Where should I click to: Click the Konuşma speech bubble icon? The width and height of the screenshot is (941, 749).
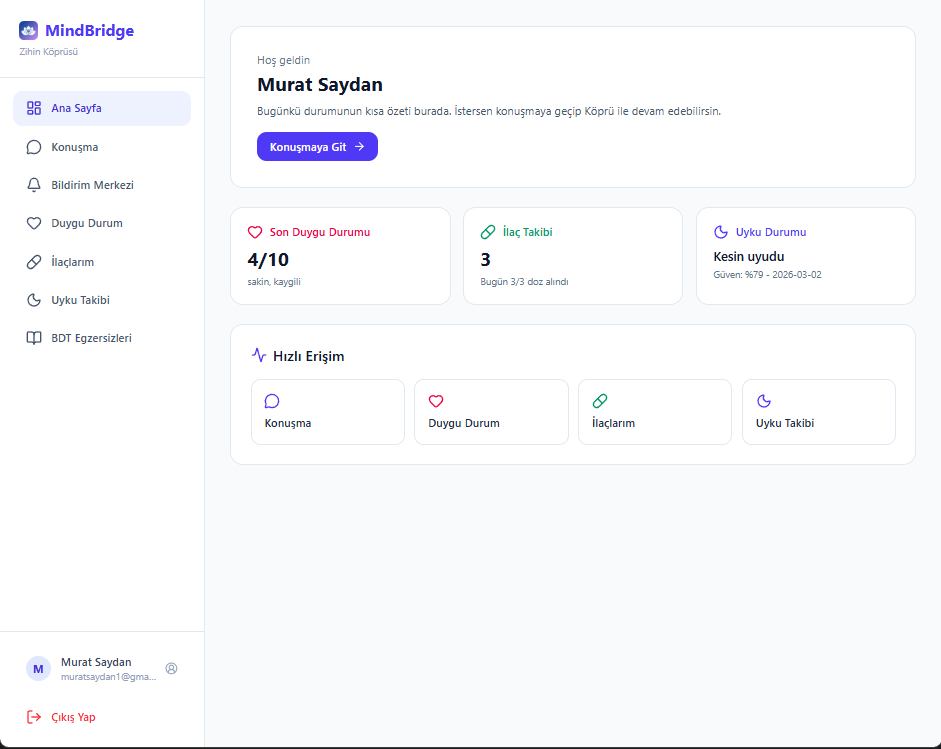click(x=32, y=146)
